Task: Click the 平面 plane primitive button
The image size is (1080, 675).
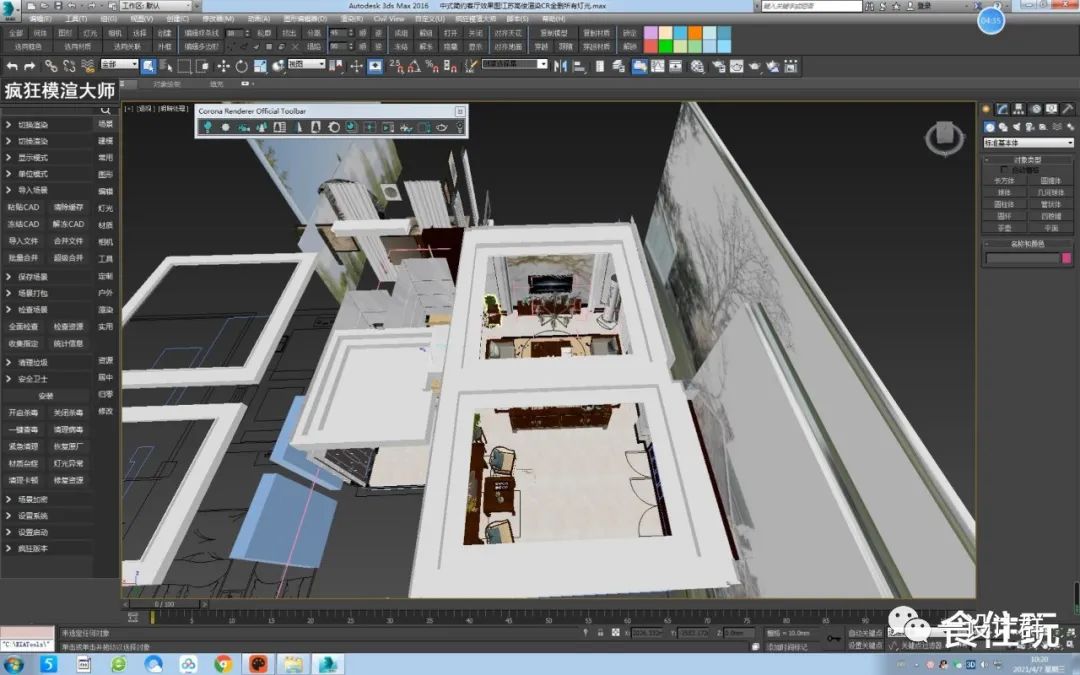Action: (1051, 227)
